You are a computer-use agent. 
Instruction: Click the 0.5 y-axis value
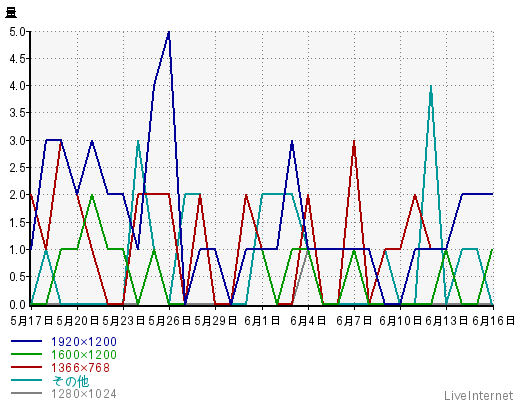[17, 277]
